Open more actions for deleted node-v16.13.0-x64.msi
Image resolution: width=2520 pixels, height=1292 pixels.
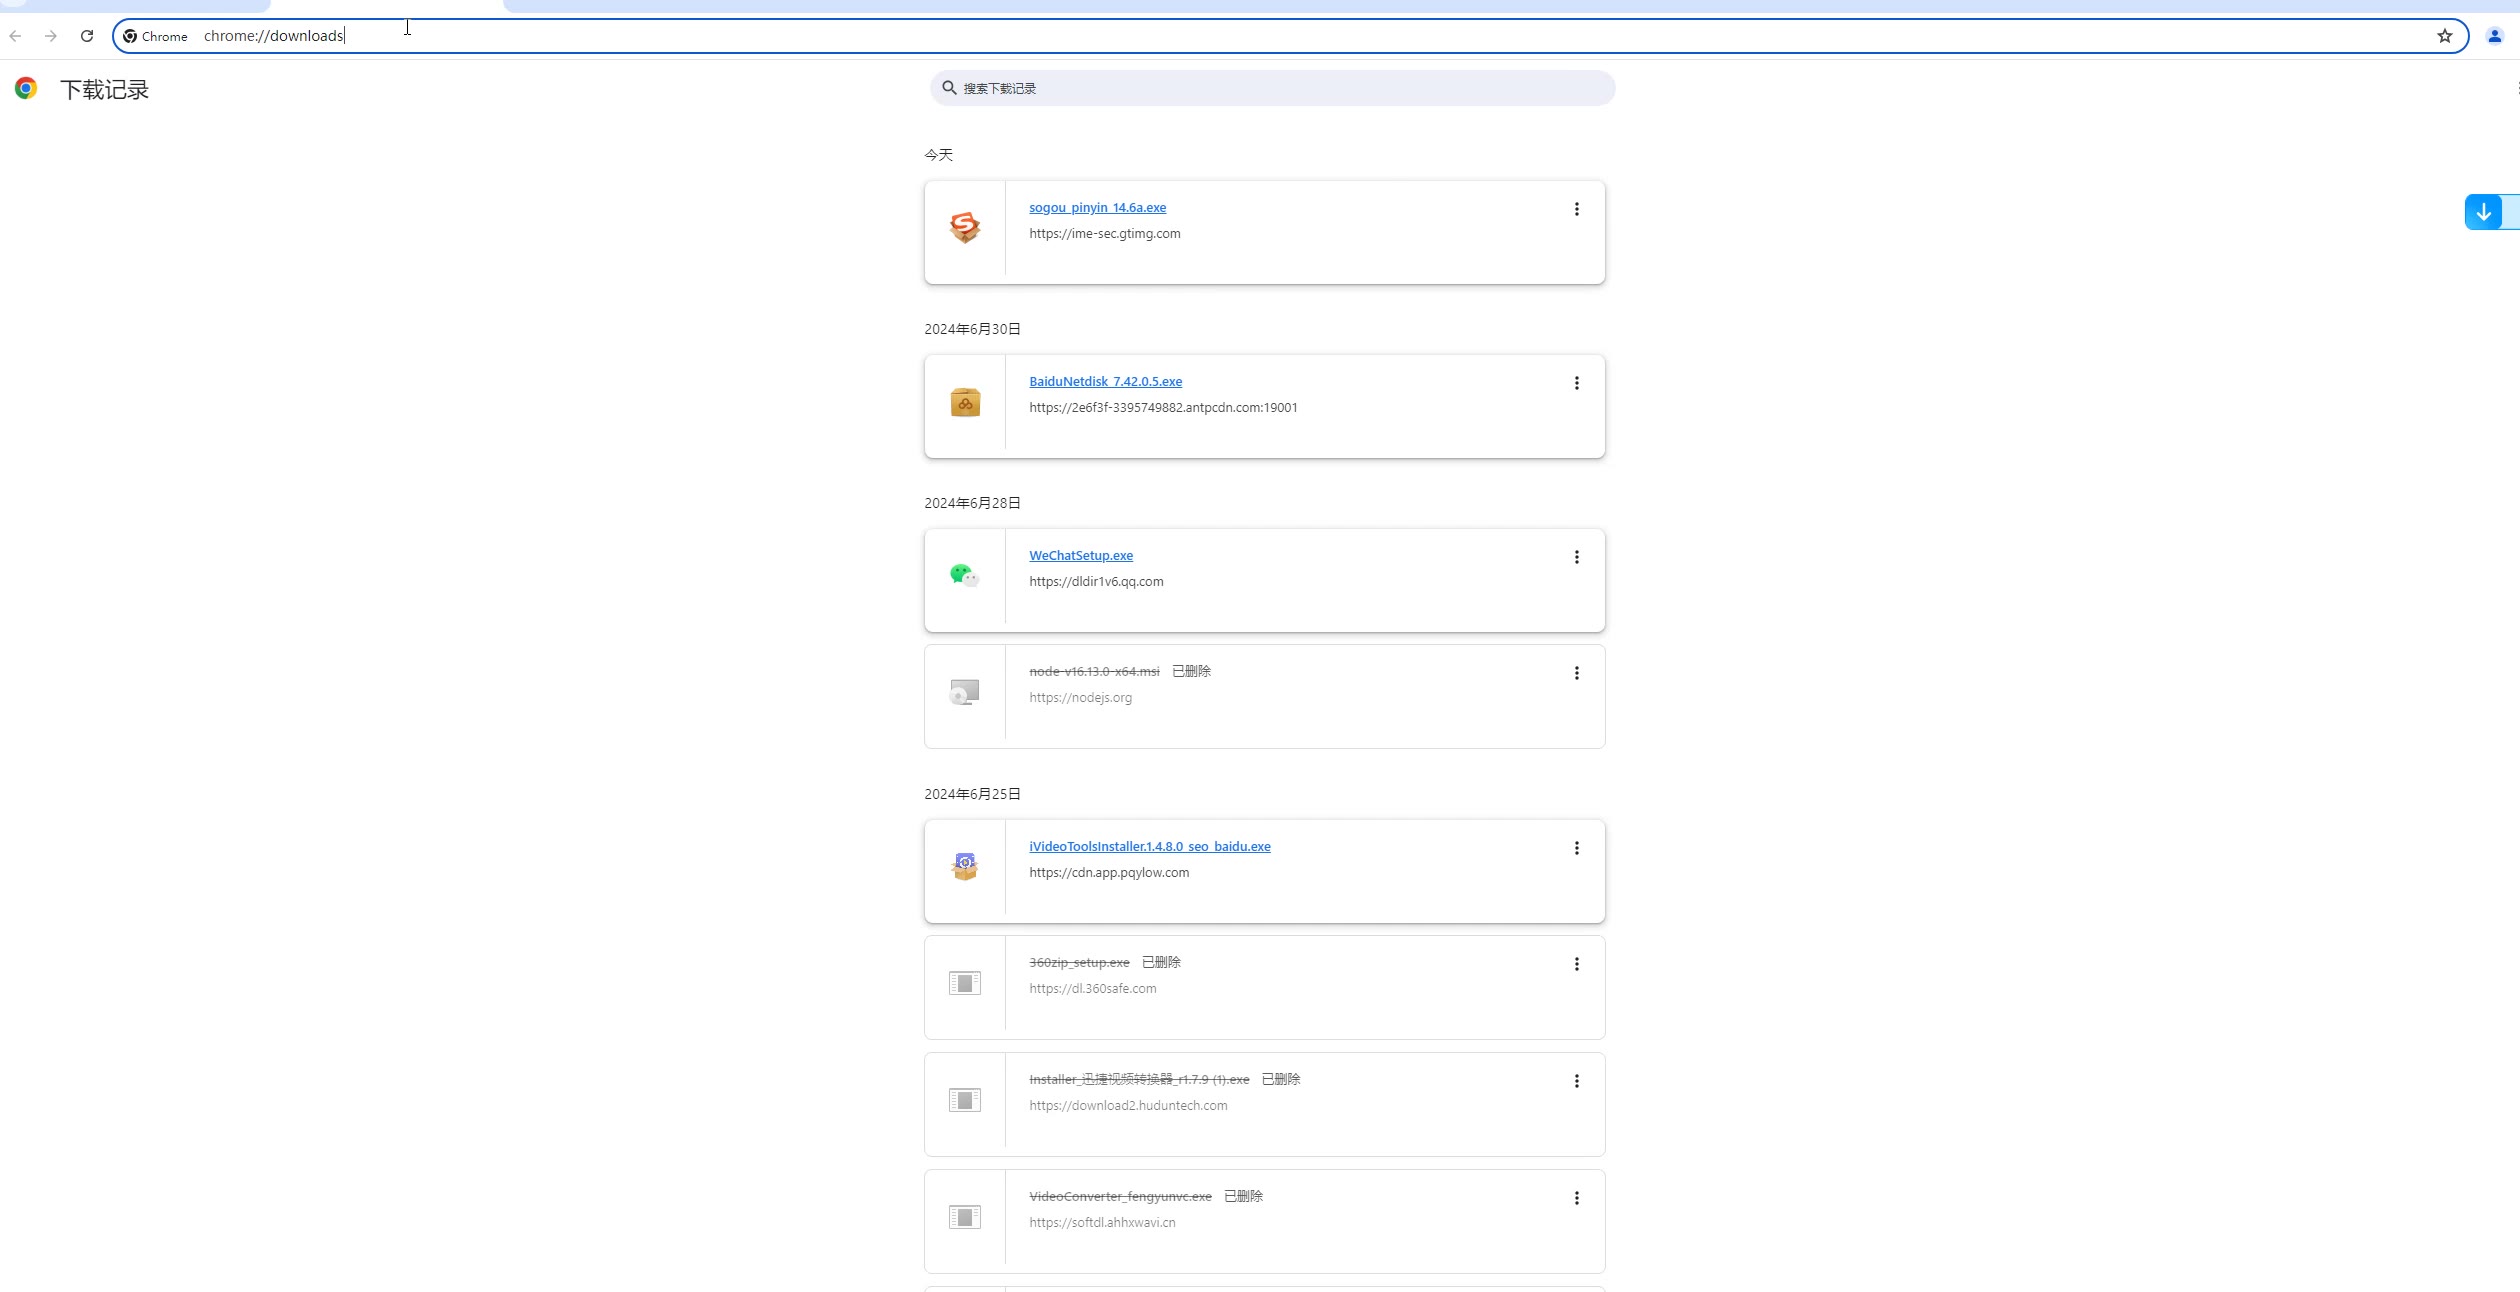[x=1576, y=673]
